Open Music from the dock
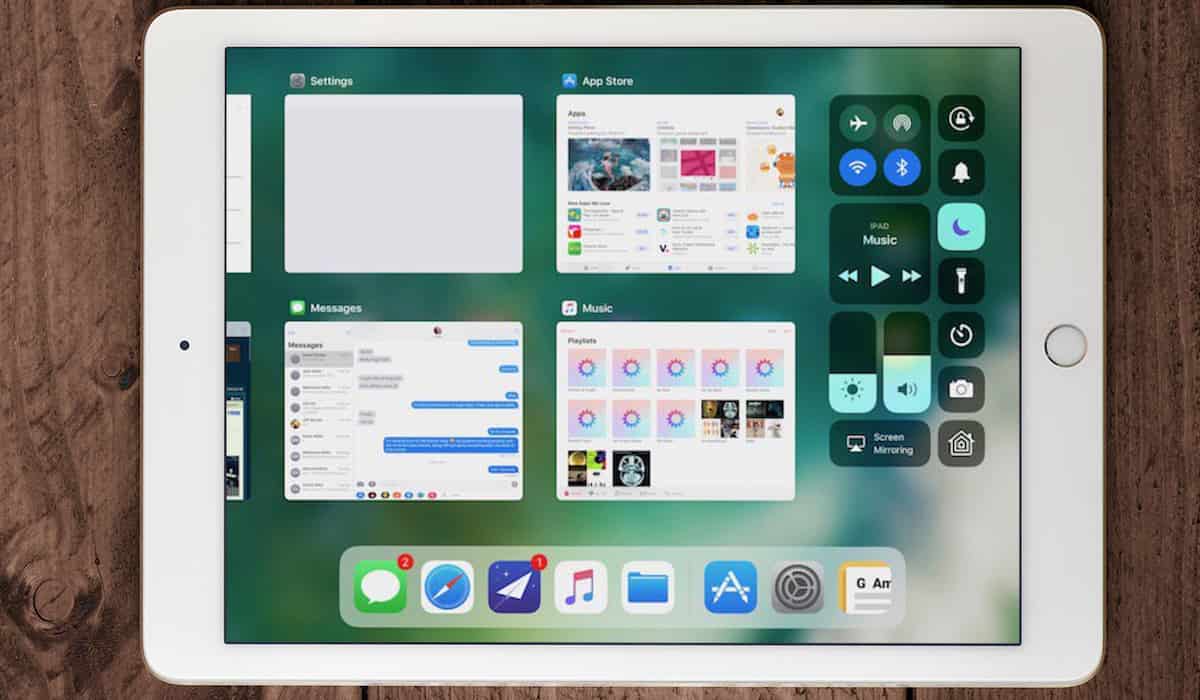This screenshot has height=700, width=1200. pyautogui.click(x=581, y=587)
